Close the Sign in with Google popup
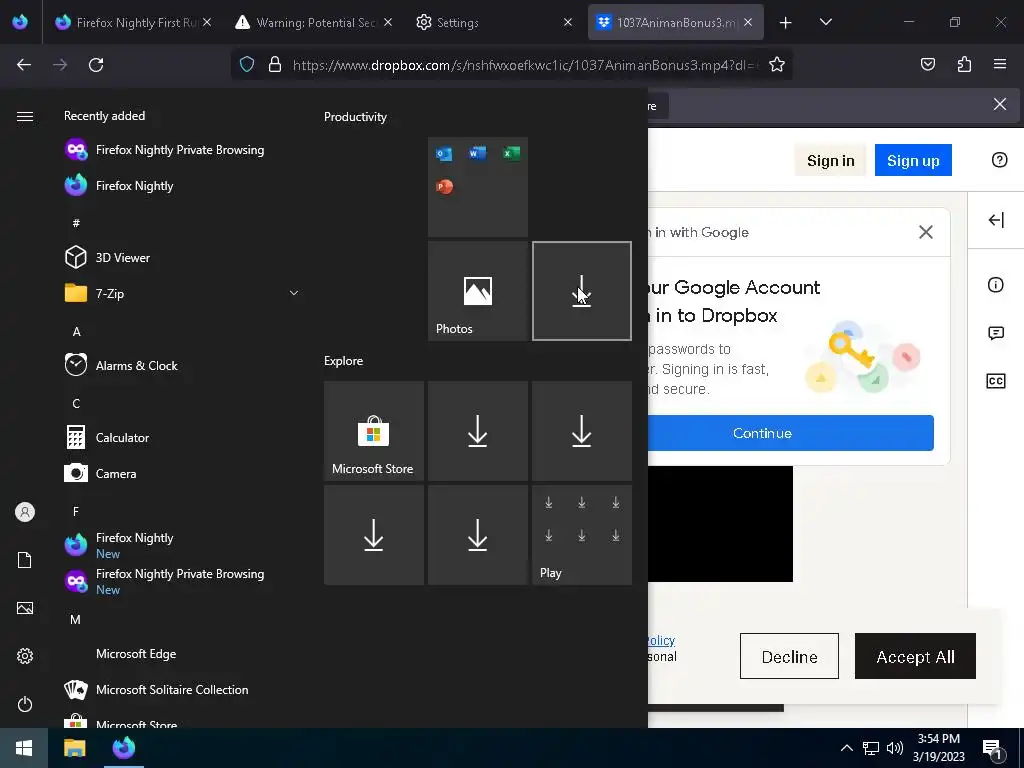Screen dimensions: 1024x768 [925, 232]
